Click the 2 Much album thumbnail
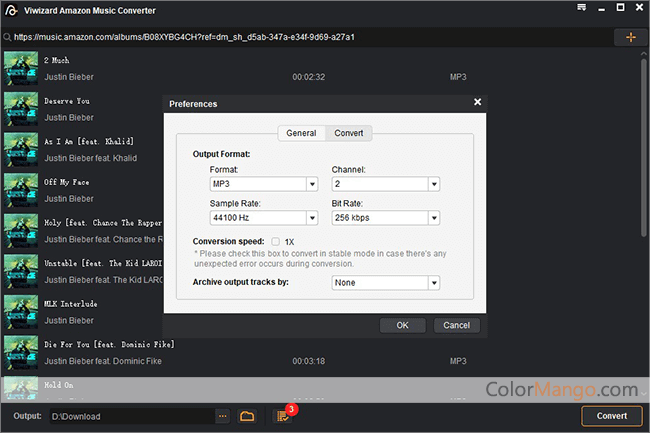The height and width of the screenshot is (433, 650). point(21,68)
